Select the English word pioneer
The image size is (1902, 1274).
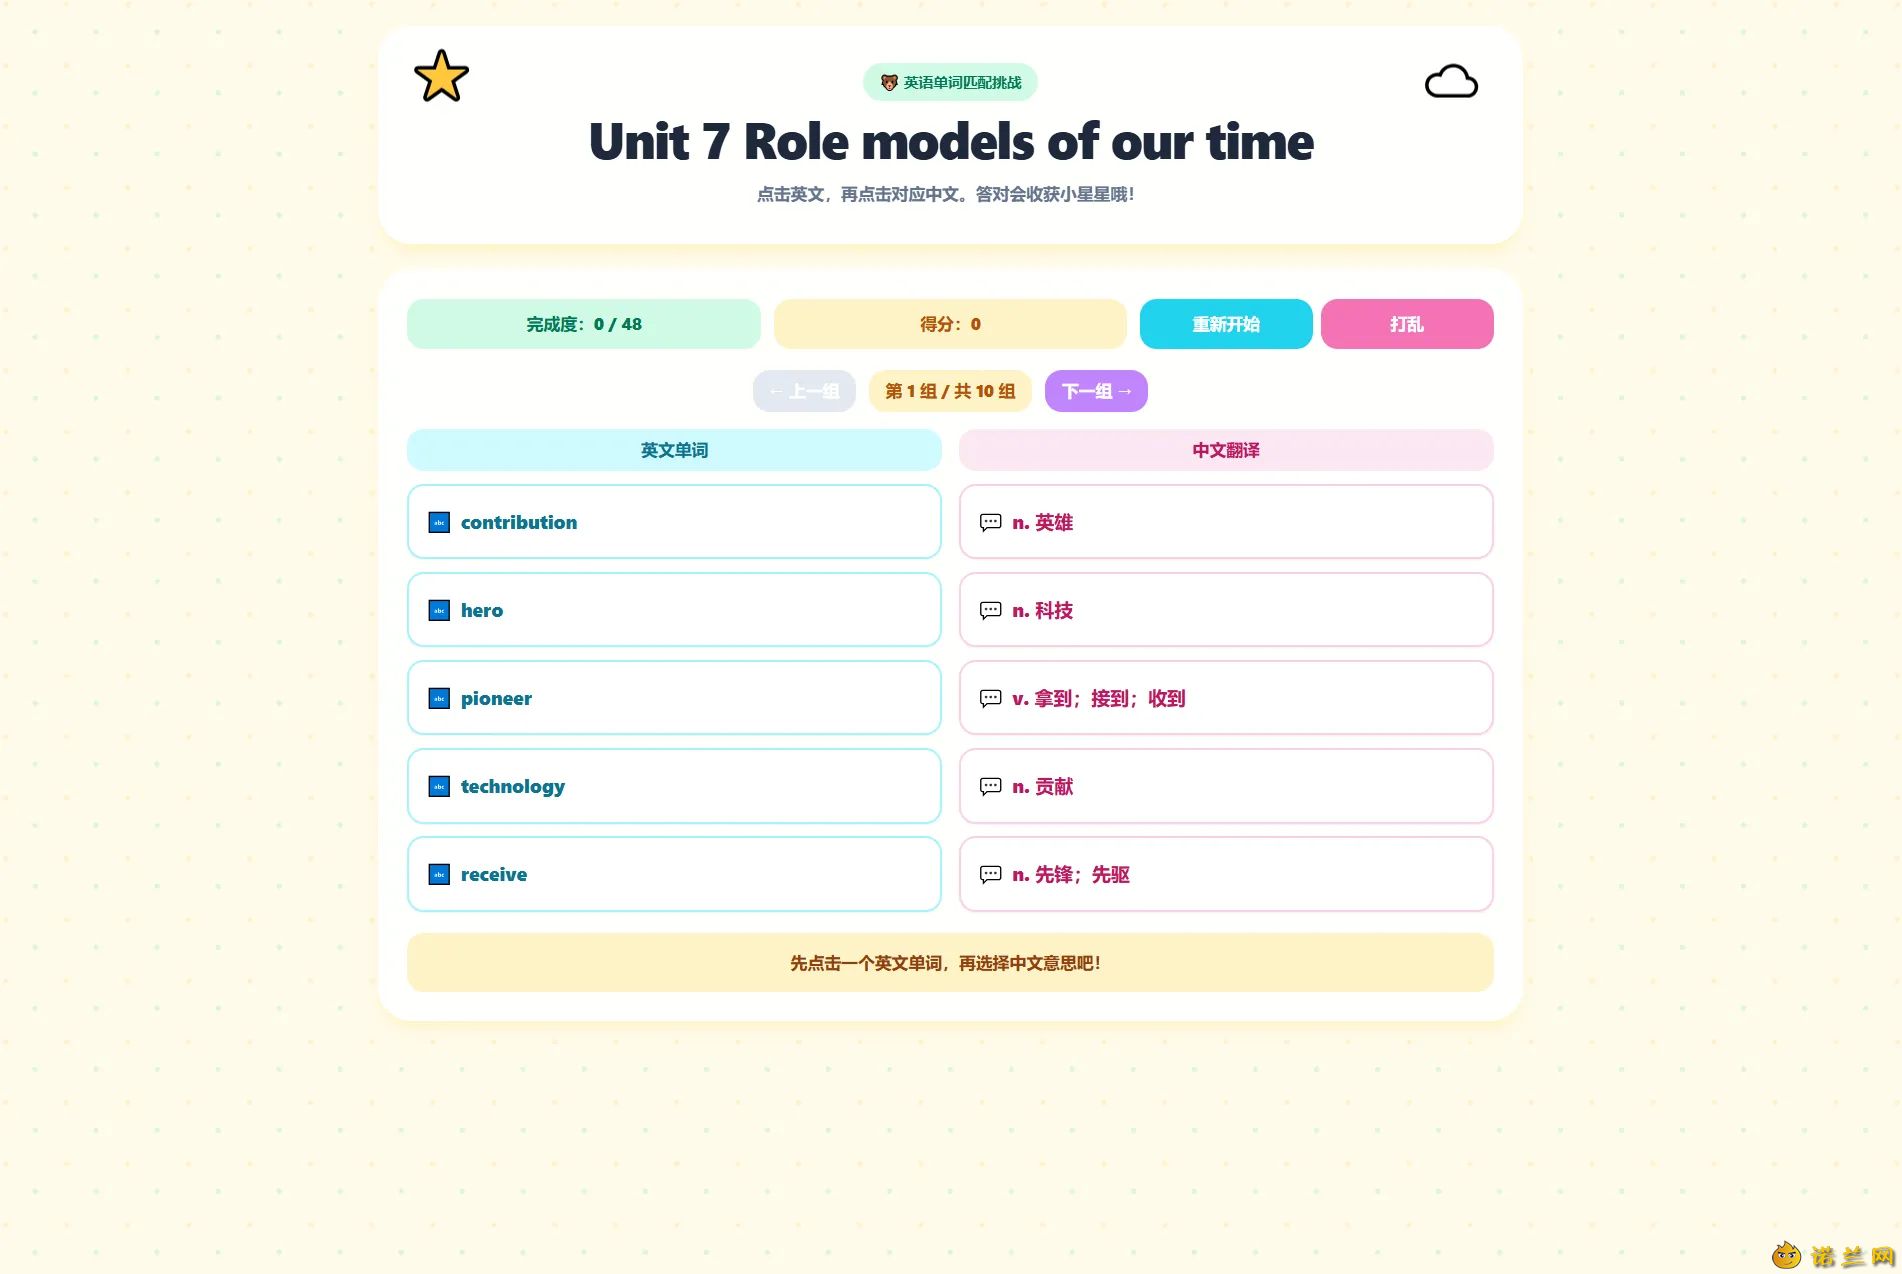click(674, 698)
